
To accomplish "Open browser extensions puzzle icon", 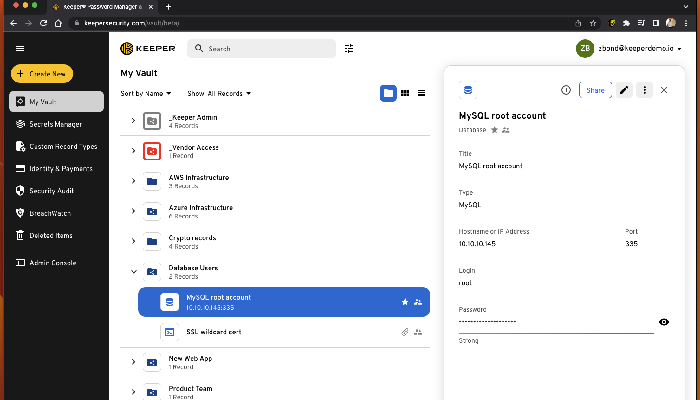I will click(626, 23).
